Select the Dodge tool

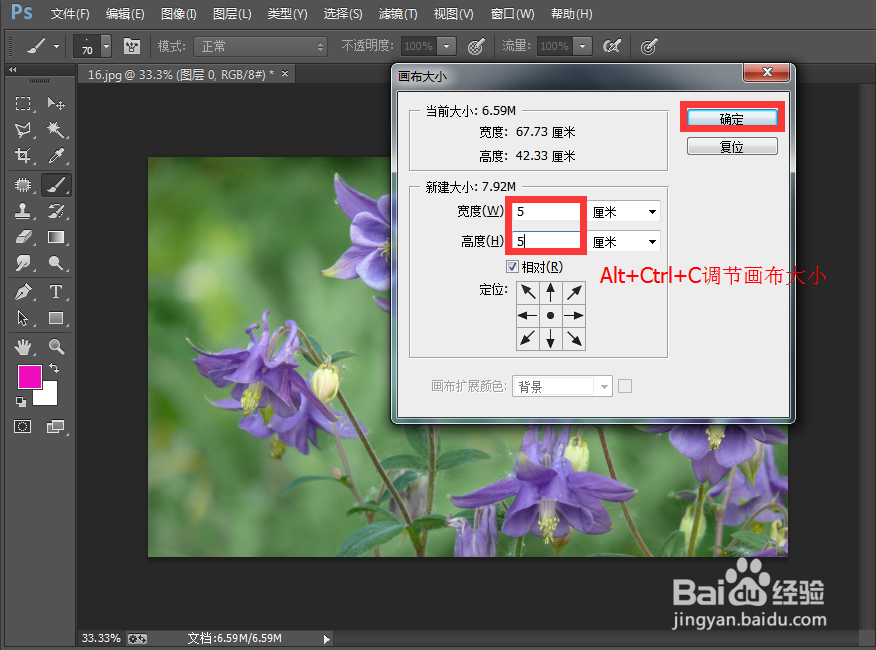(56, 263)
